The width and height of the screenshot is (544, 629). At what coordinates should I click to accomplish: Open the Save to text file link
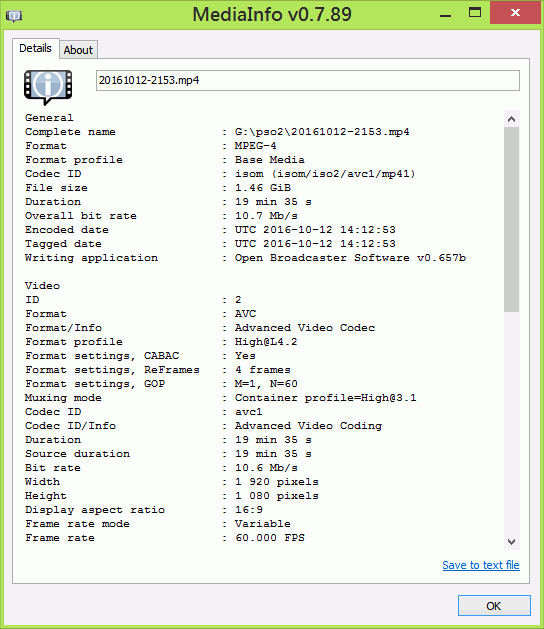click(x=481, y=565)
